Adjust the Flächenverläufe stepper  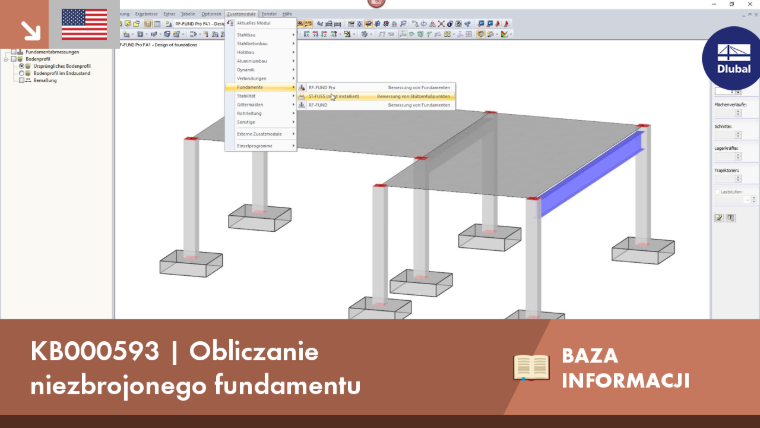[738, 113]
